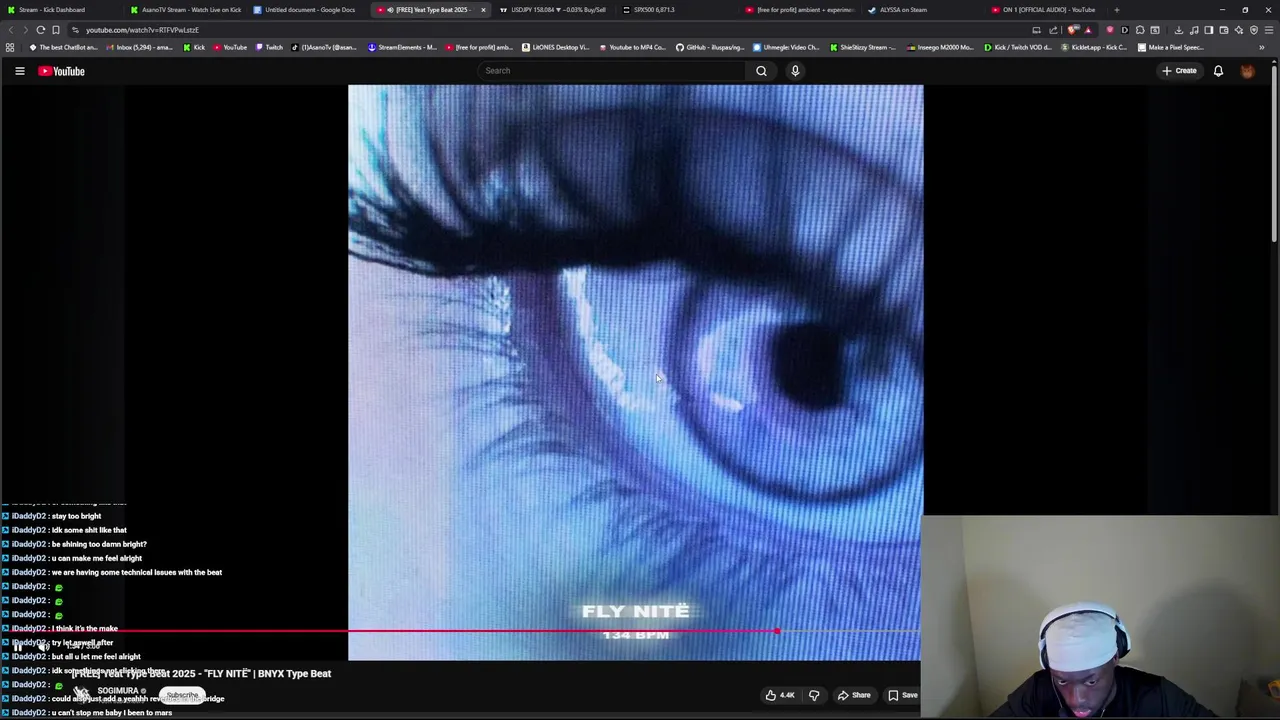The image size is (1280, 720).
Task: Dislike the video
Action: click(x=814, y=695)
